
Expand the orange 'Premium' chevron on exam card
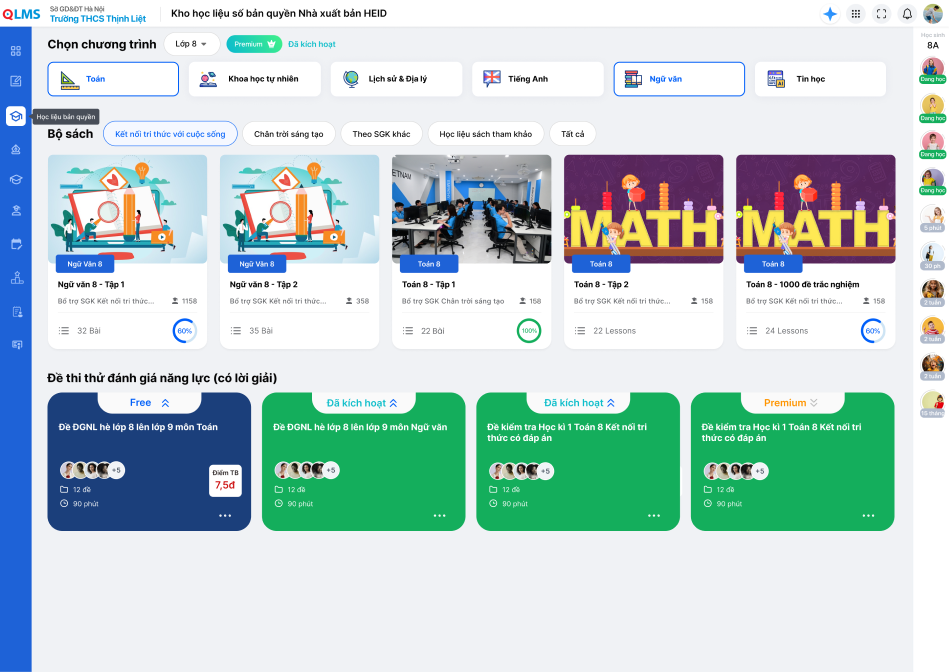tap(814, 403)
